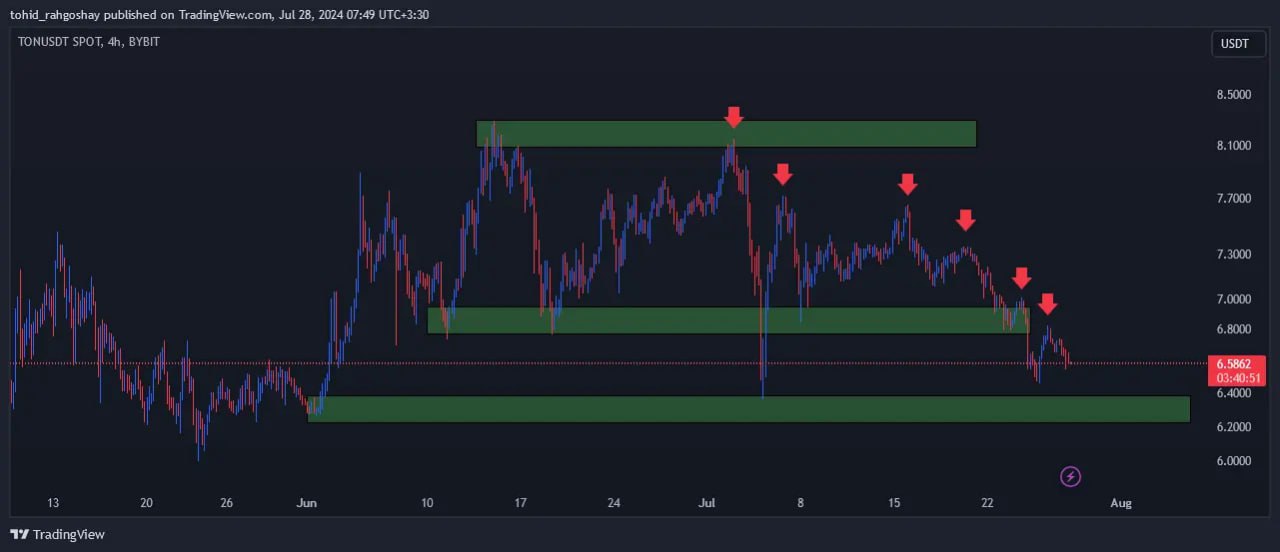Click the TradingView logo
The width and height of the screenshot is (1280, 552).
pyautogui.click(x=57, y=535)
